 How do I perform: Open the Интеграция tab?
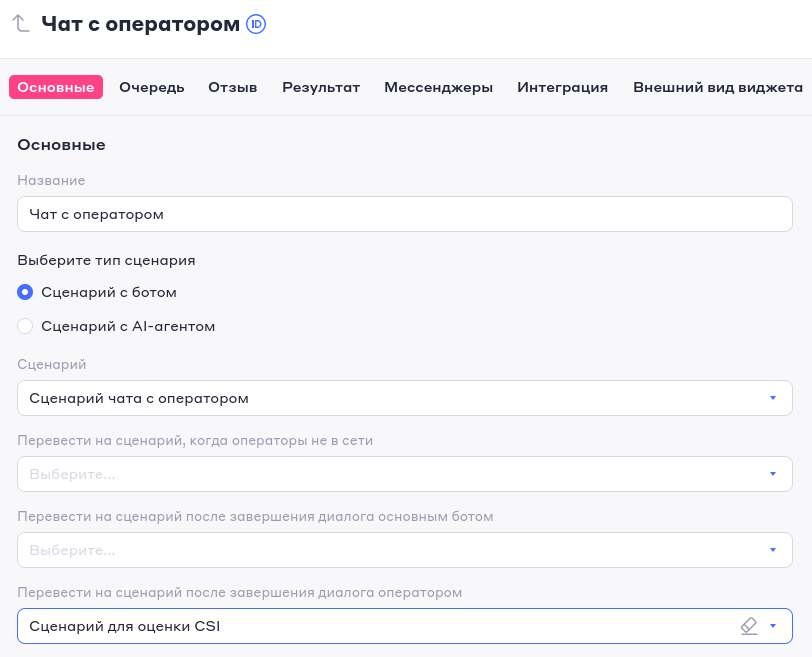562,87
